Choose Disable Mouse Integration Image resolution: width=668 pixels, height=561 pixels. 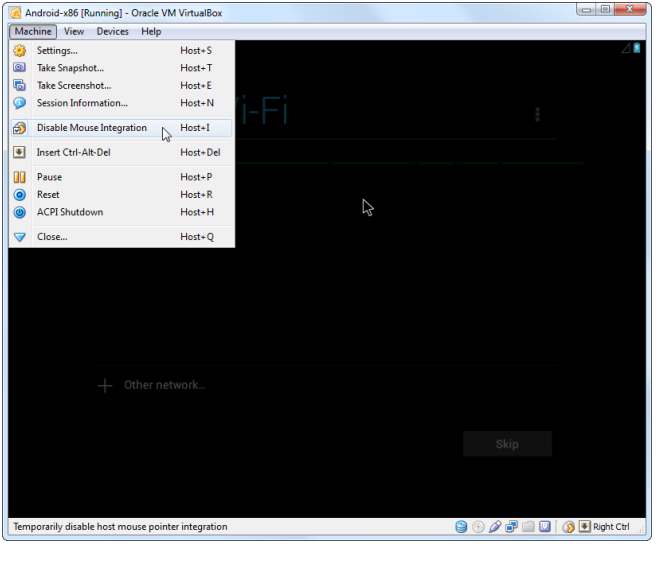[122, 128]
